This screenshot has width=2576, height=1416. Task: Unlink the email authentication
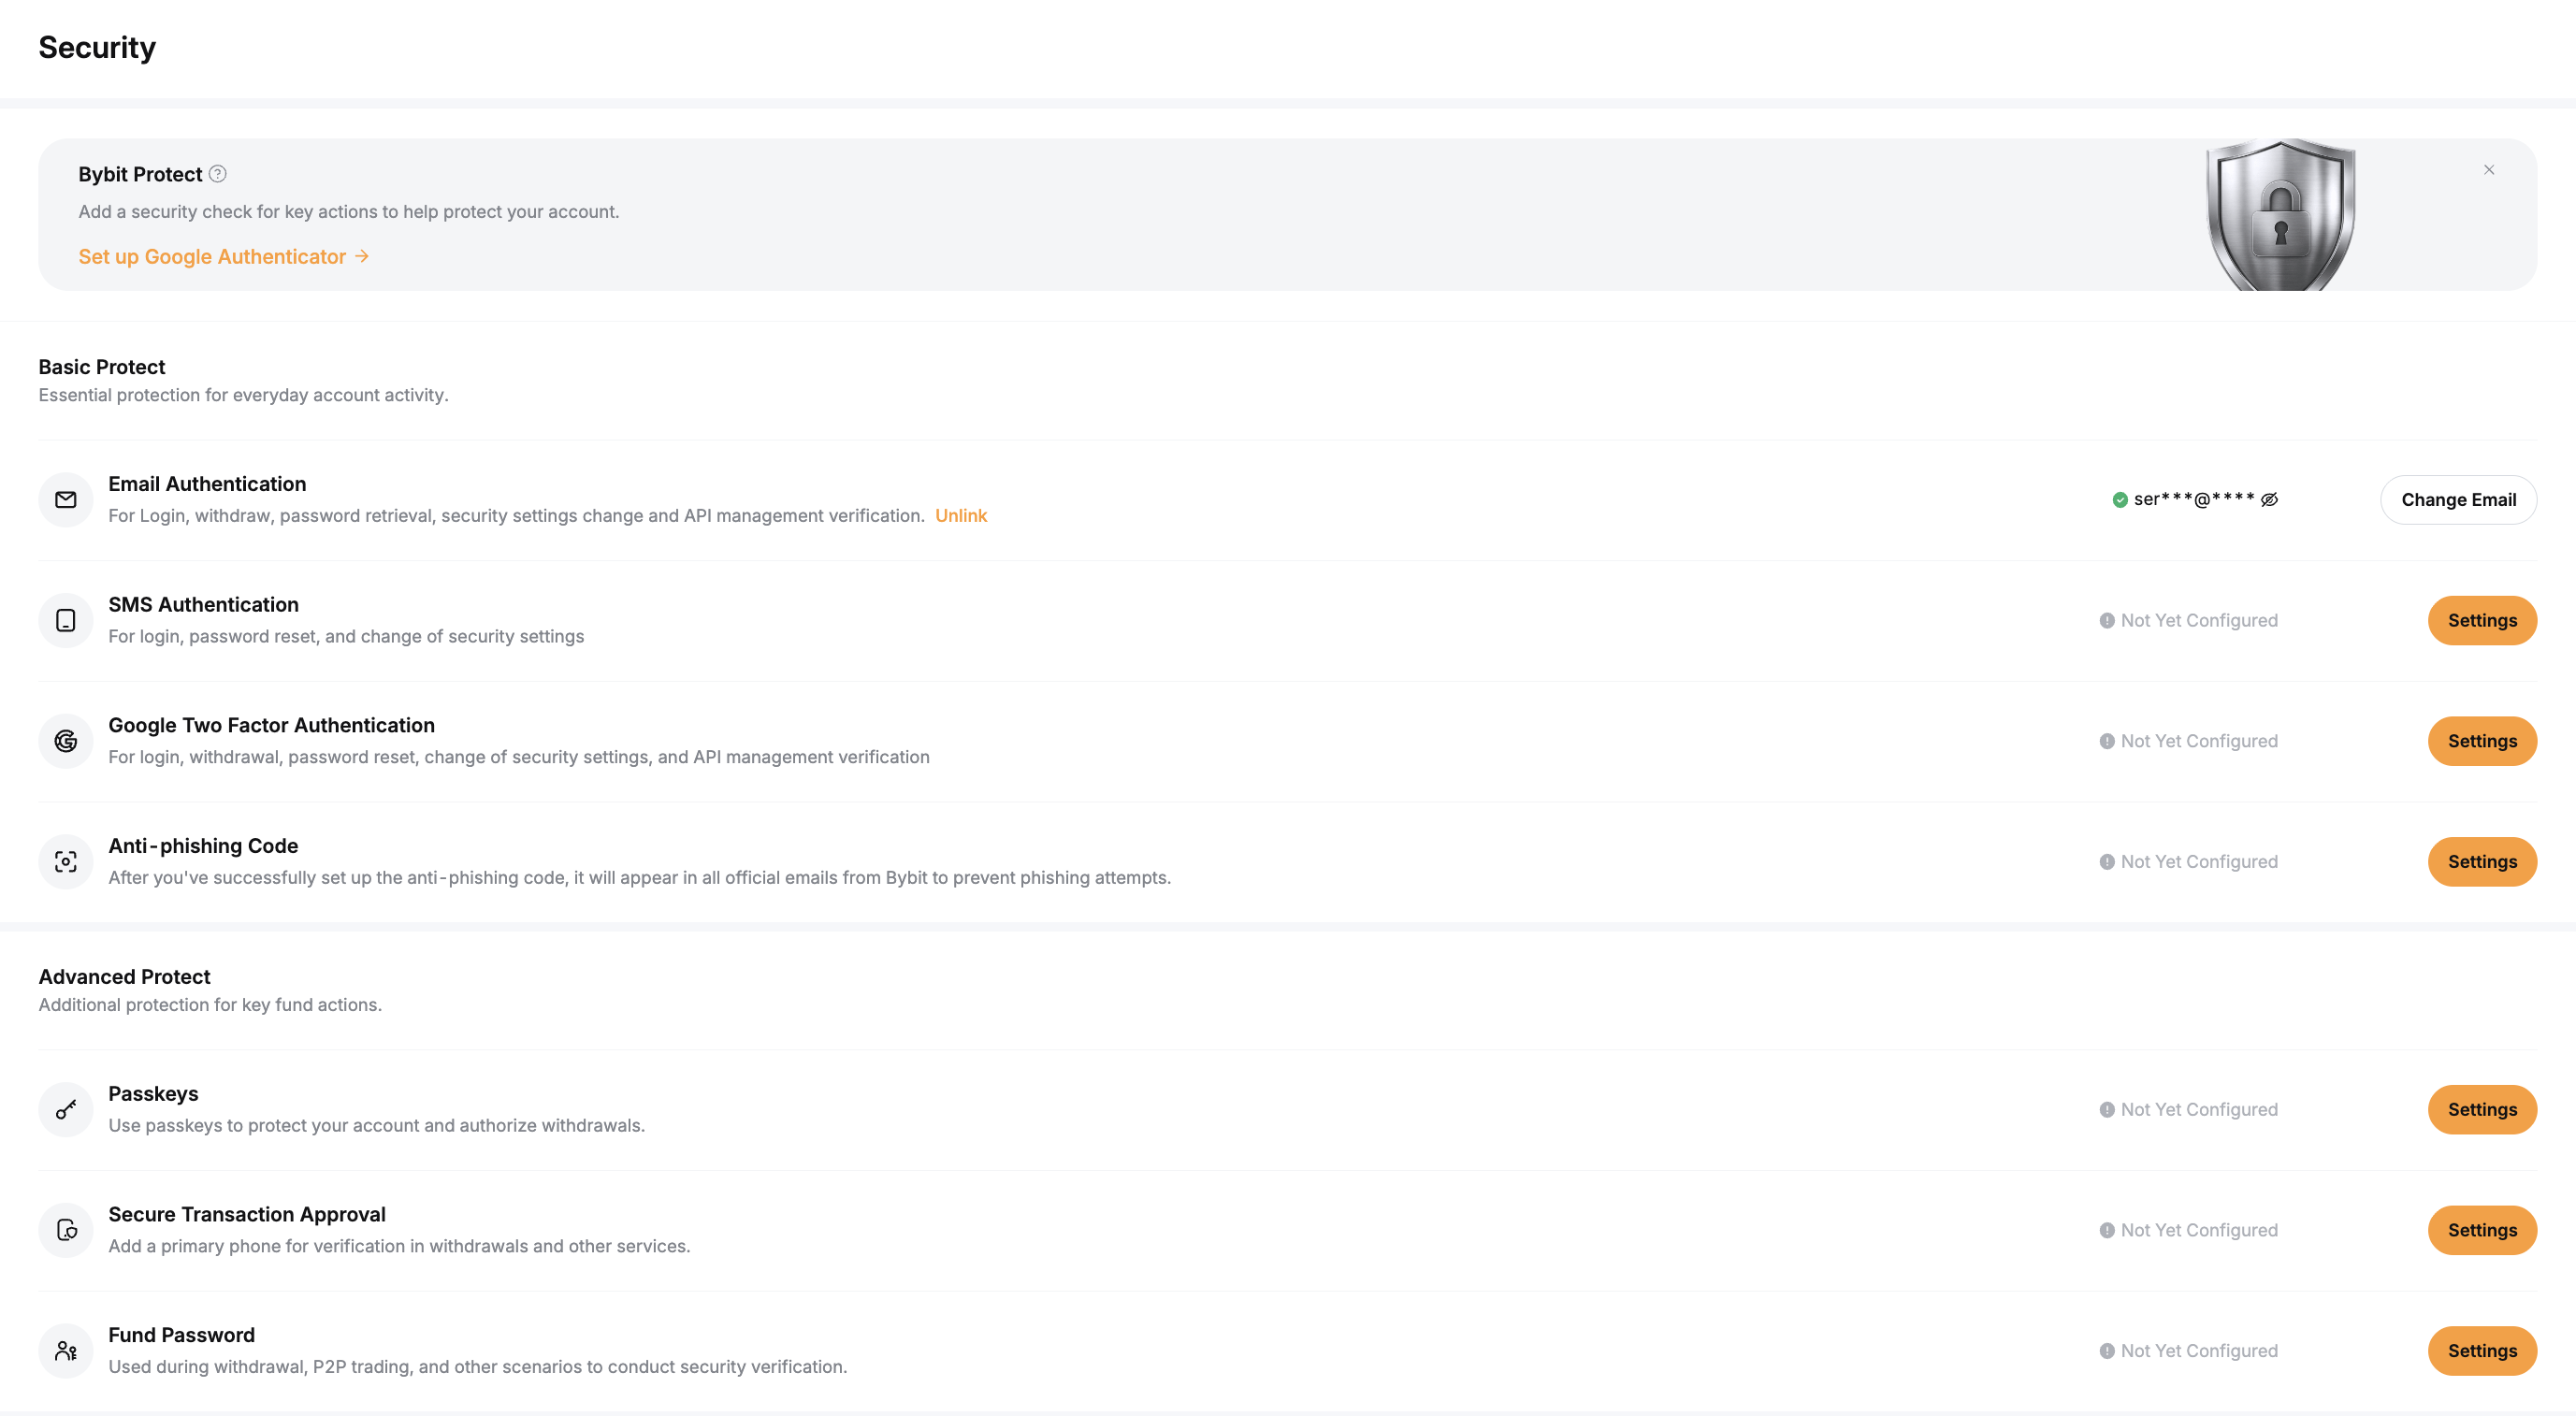coord(961,516)
